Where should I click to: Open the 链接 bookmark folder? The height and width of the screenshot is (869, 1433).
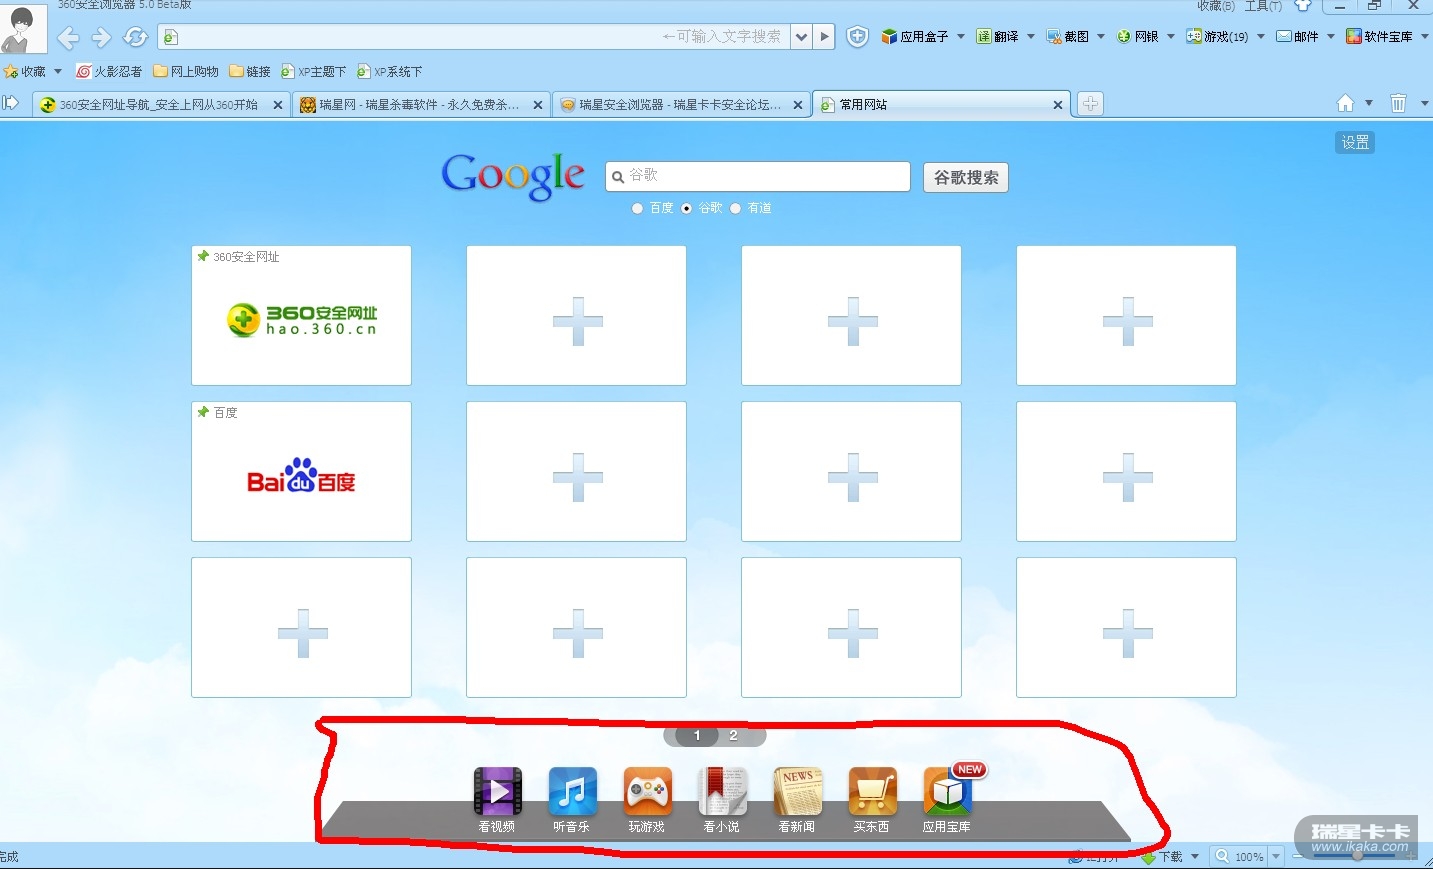pos(250,71)
